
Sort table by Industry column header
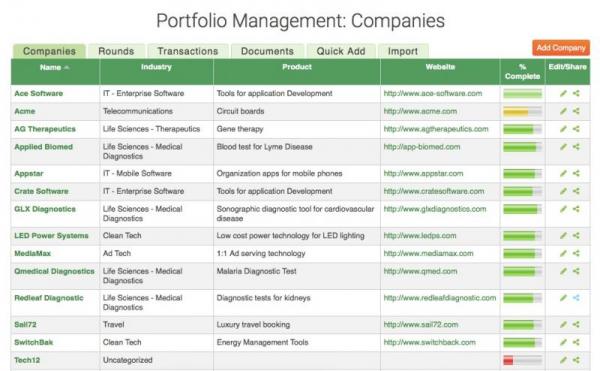pos(156,67)
